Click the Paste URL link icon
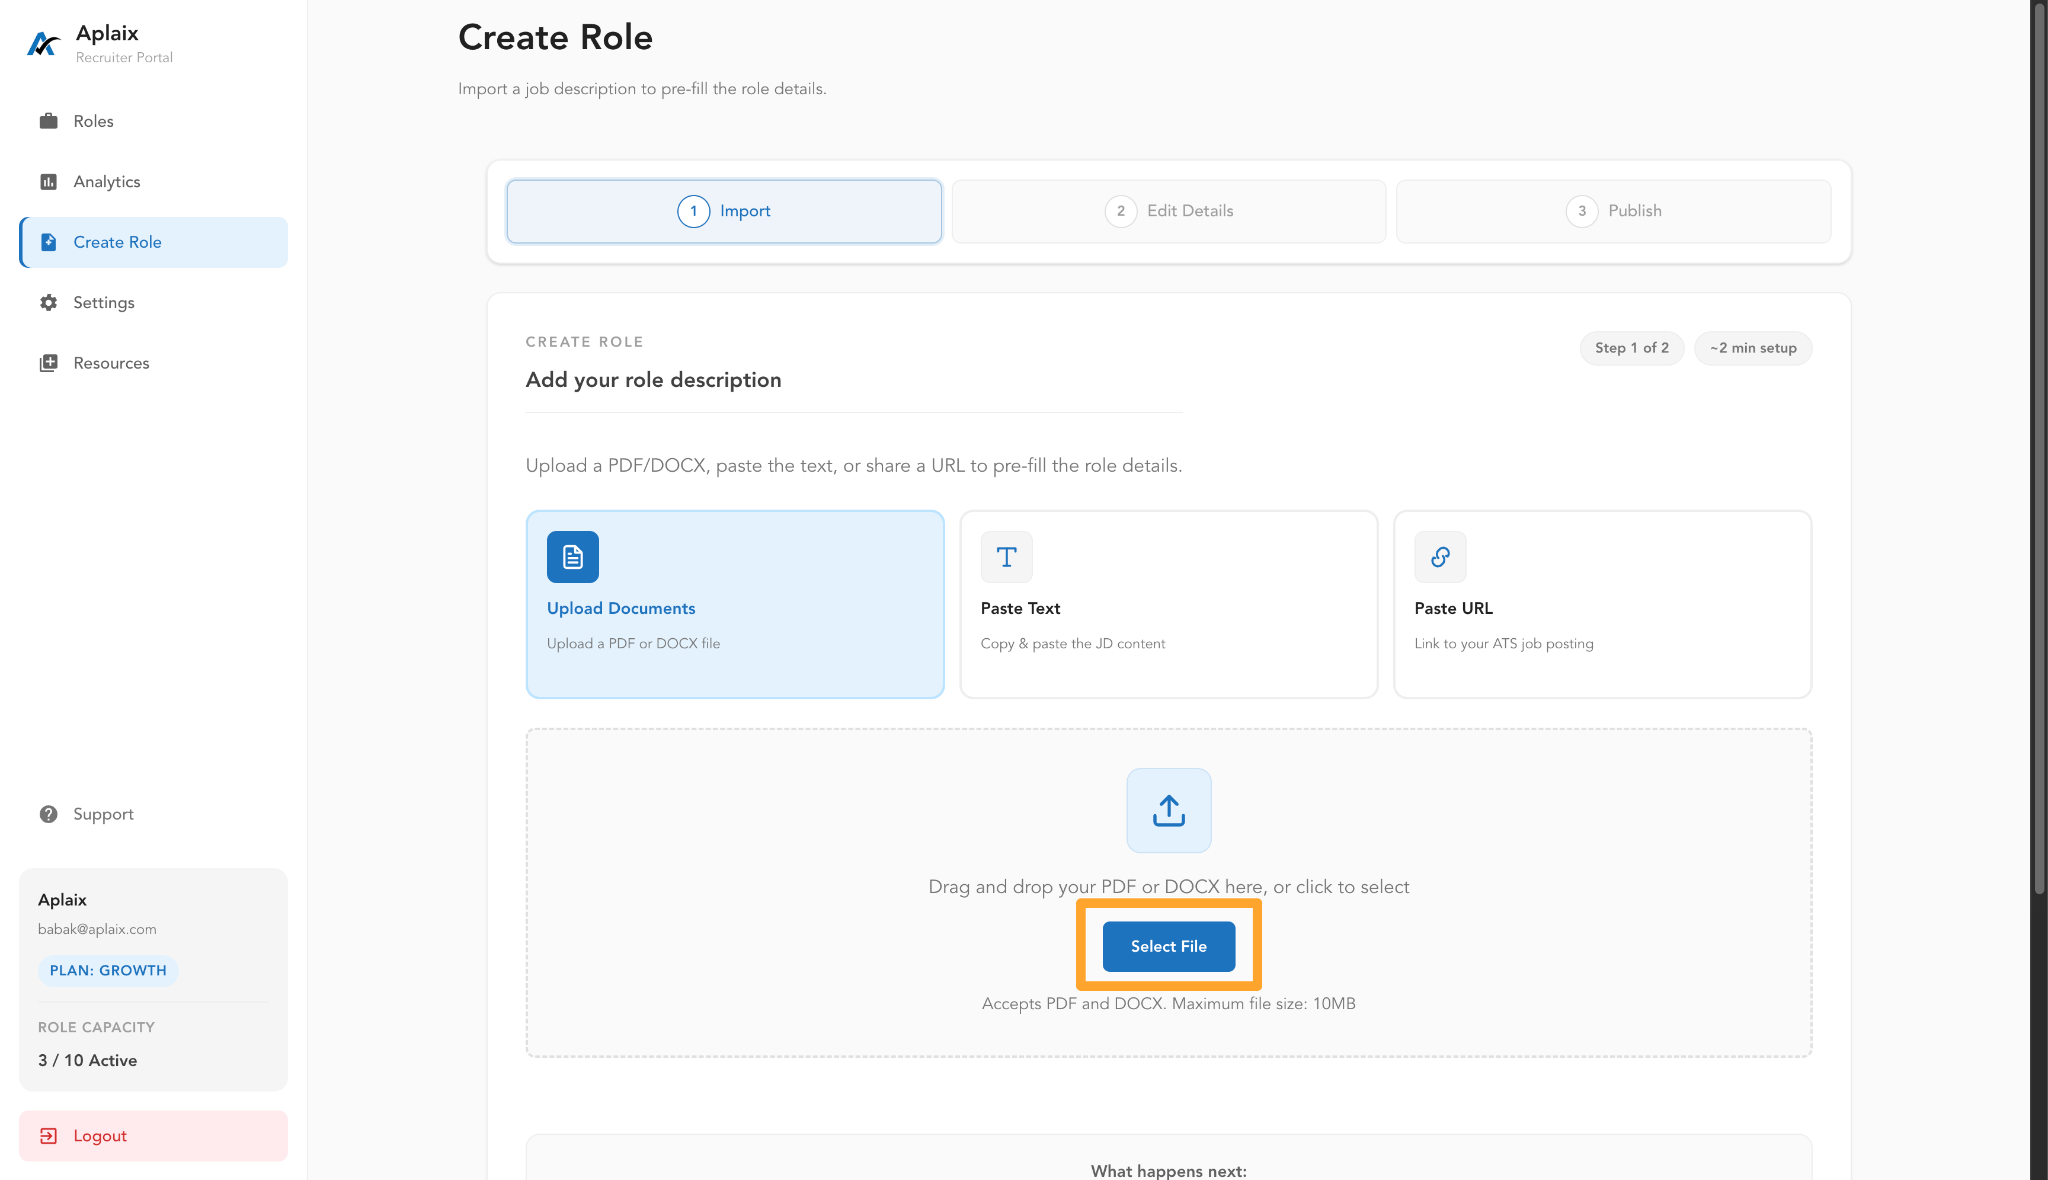Viewport: 2048px width, 1180px height. point(1441,557)
